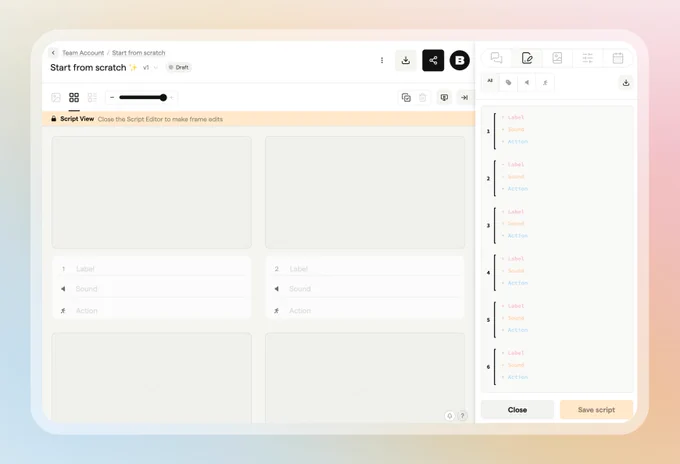The height and width of the screenshot is (464, 680).
Task: Click the frame 1 image thumbnail
Action: [x=151, y=193]
